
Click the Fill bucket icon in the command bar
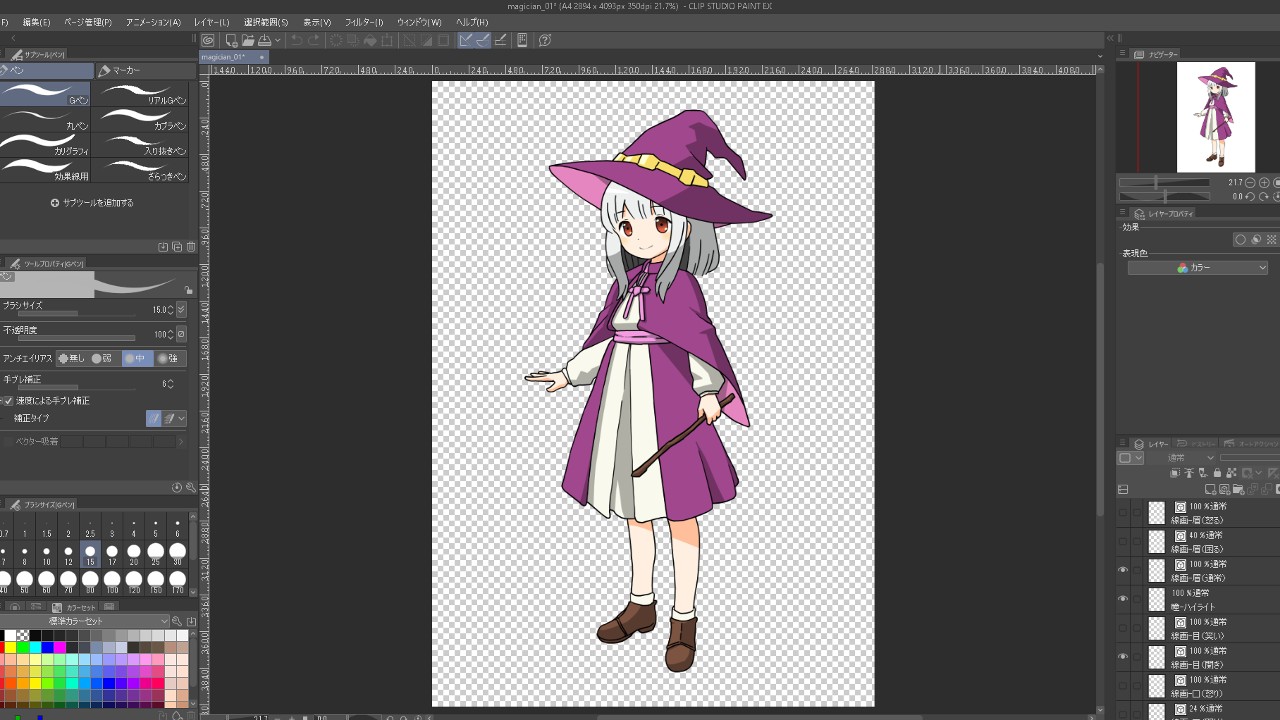pos(371,41)
